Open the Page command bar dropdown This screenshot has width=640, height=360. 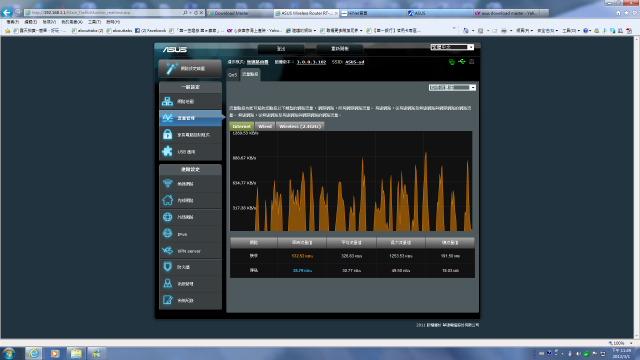[x=524, y=31]
